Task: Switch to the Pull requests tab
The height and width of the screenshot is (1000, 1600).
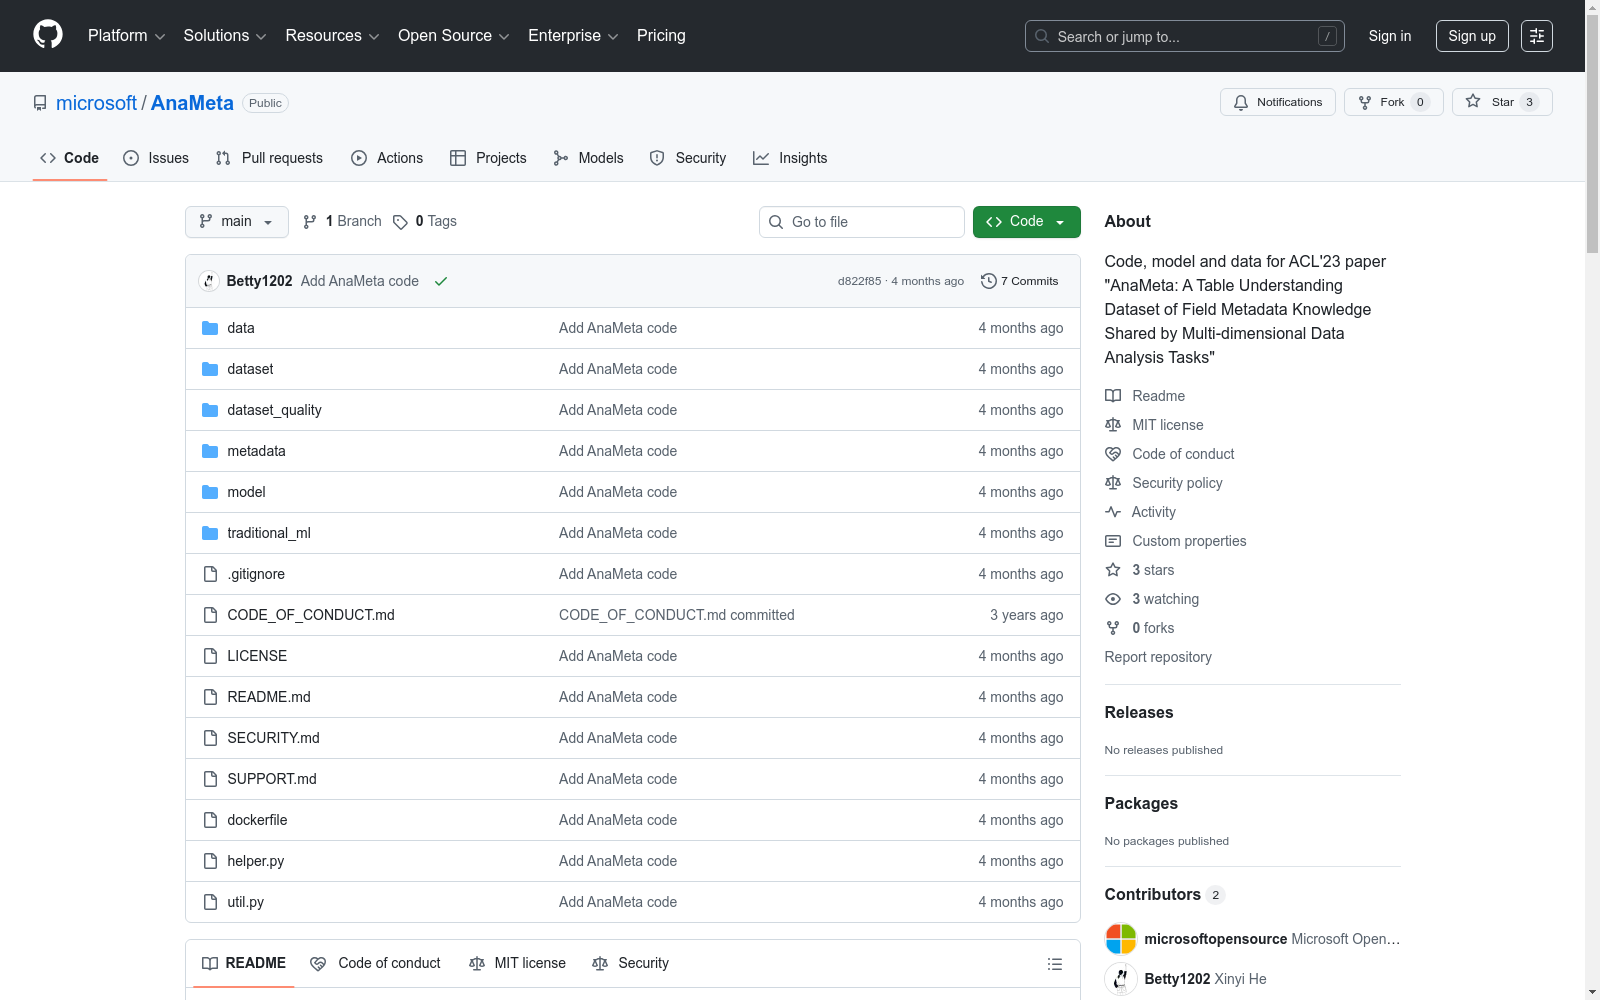Action: coord(269,158)
